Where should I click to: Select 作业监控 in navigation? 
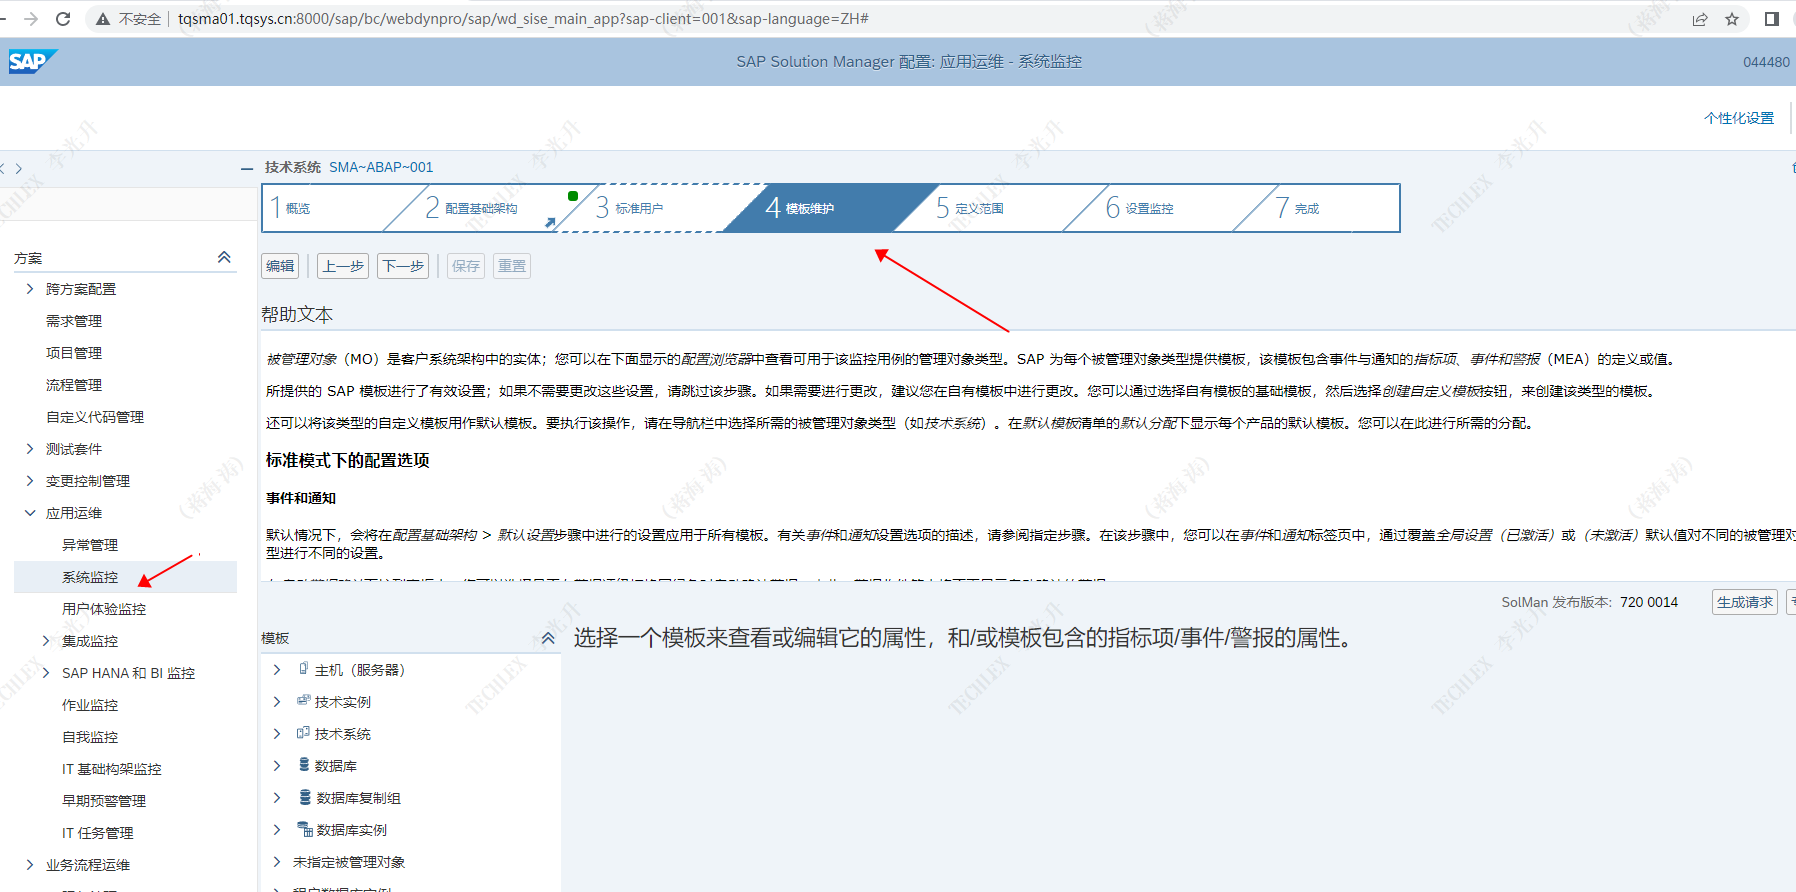pyautogui.click(x=90, y=705)
